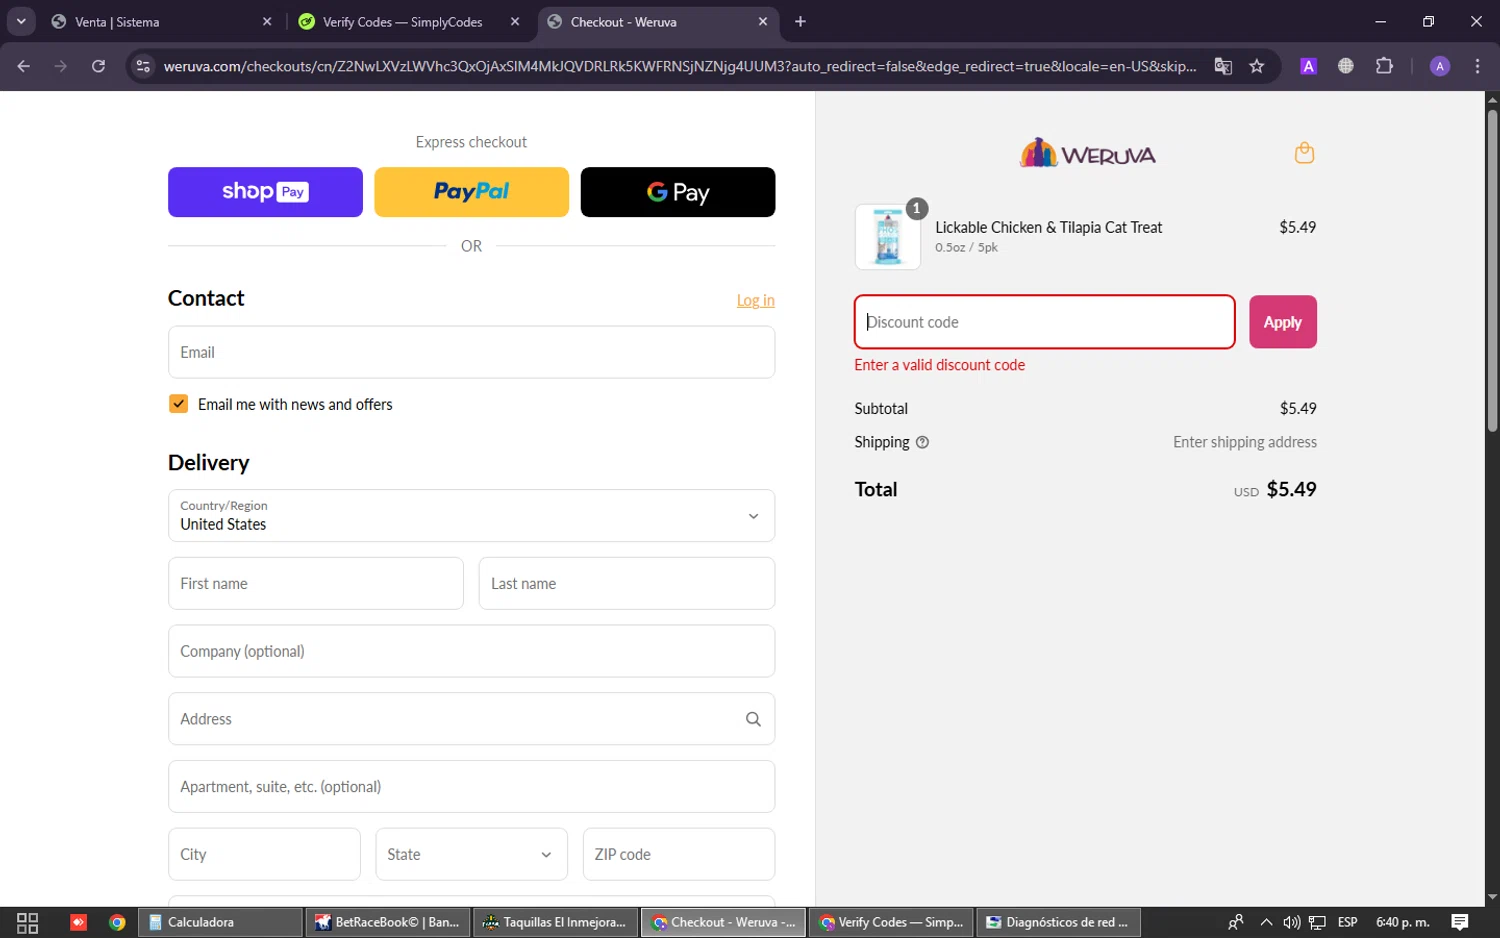The width and height of the screenshot is (1500, 938).
Task: Open the People icon in the system tray
Action: click(1236, 922)
